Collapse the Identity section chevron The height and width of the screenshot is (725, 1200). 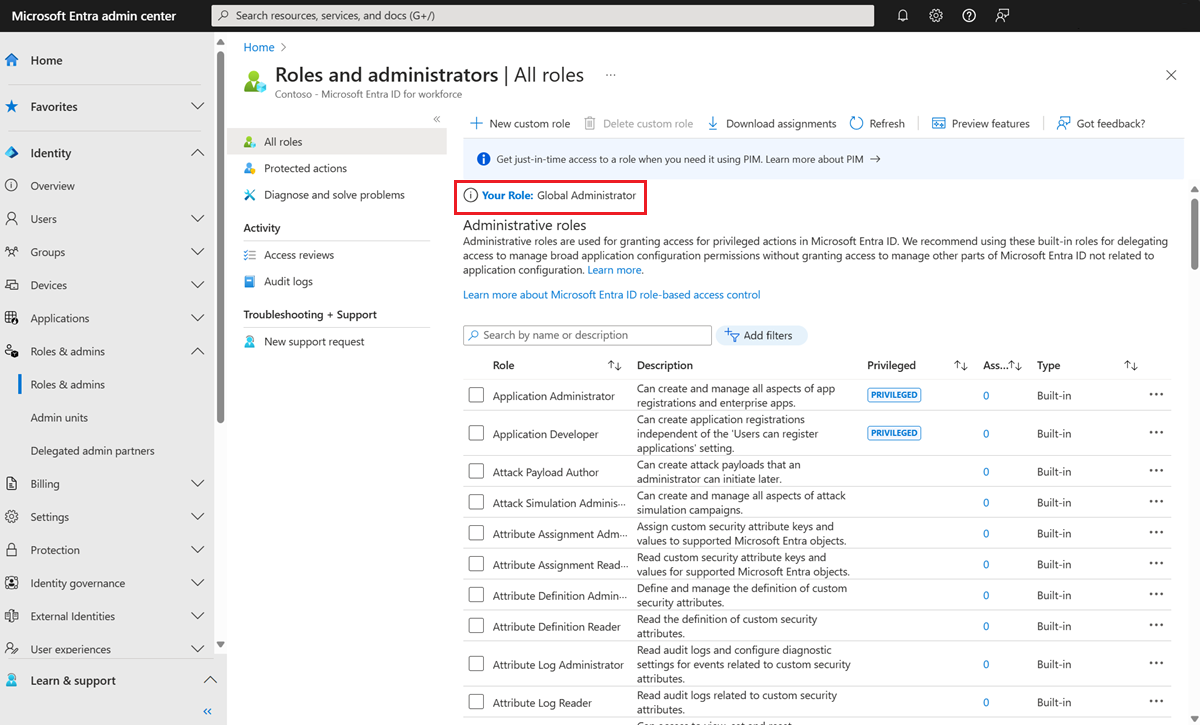[x=198, y=153]
